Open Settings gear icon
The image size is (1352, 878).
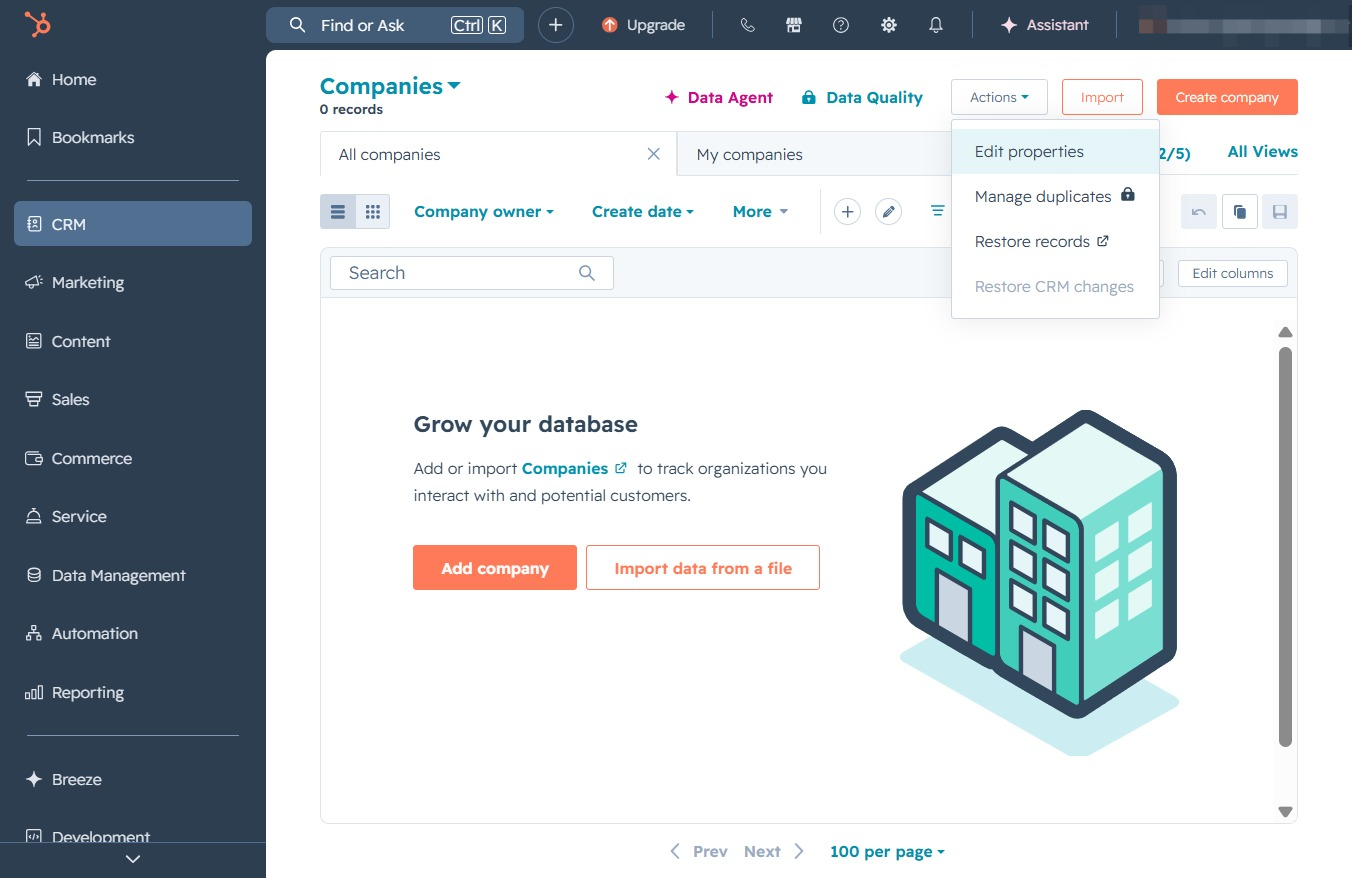click(x=888, y=25)
